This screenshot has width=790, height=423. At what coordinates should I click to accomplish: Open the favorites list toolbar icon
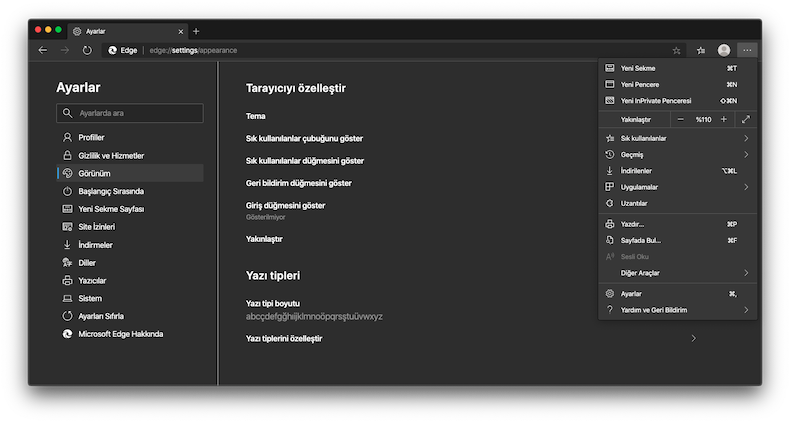point(701,50)
